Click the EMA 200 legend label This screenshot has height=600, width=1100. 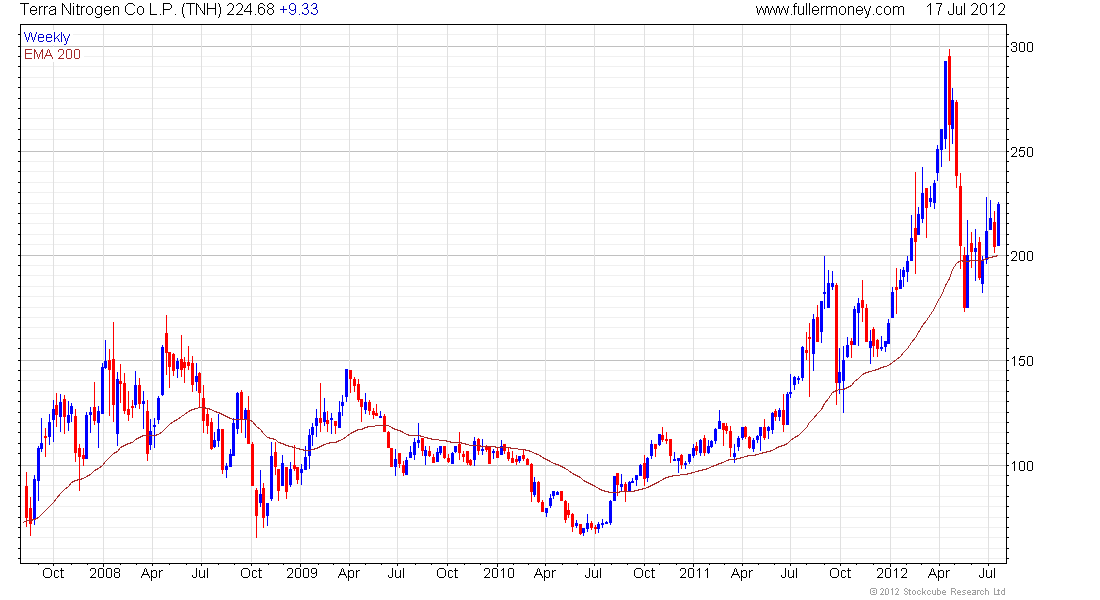click(53, 55)
